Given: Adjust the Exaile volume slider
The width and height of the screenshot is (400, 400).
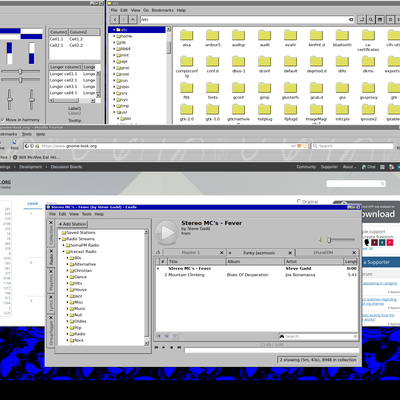Looking at the screenshot, I should [341, 240].
